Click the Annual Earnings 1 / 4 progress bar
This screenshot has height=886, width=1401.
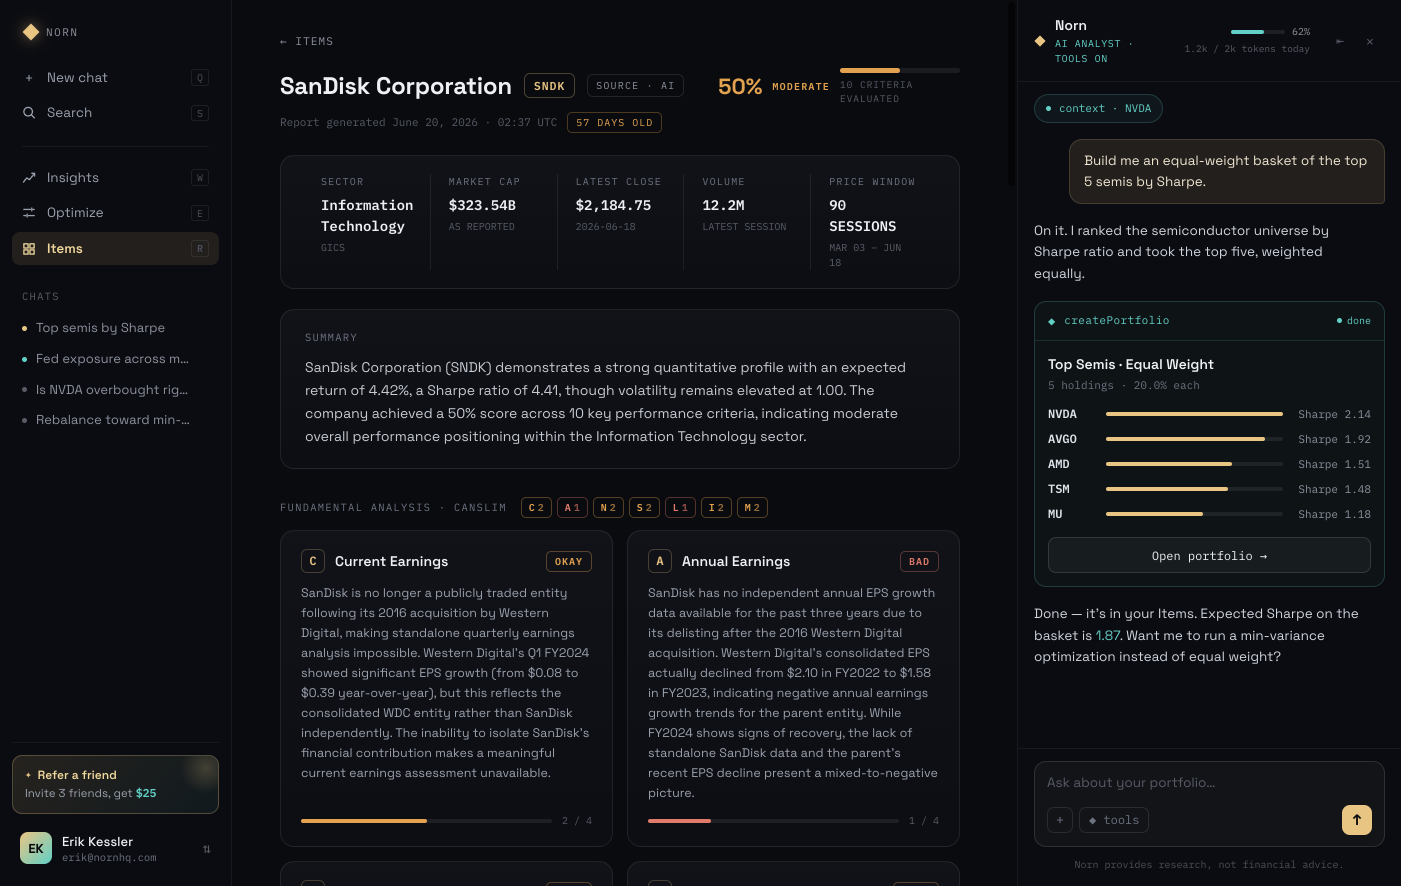773,821
